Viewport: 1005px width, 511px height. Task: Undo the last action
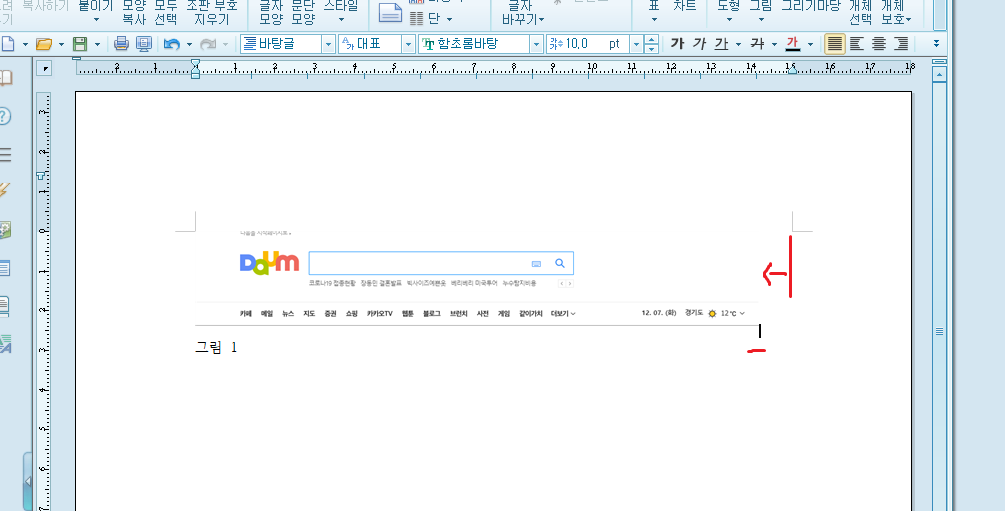coord(171,44)
